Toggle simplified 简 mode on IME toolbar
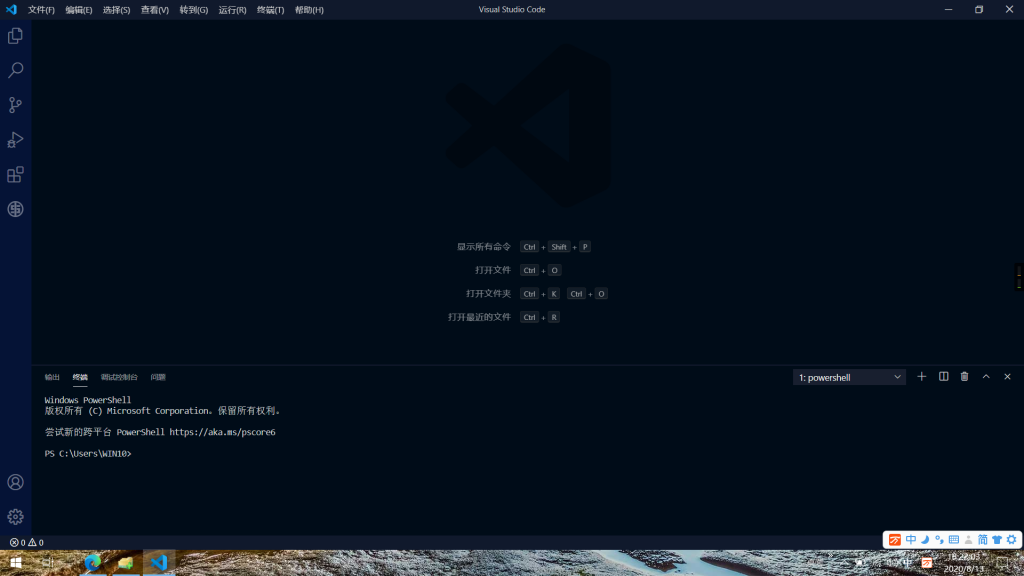 pyautogui.click(x=982, y=540)
